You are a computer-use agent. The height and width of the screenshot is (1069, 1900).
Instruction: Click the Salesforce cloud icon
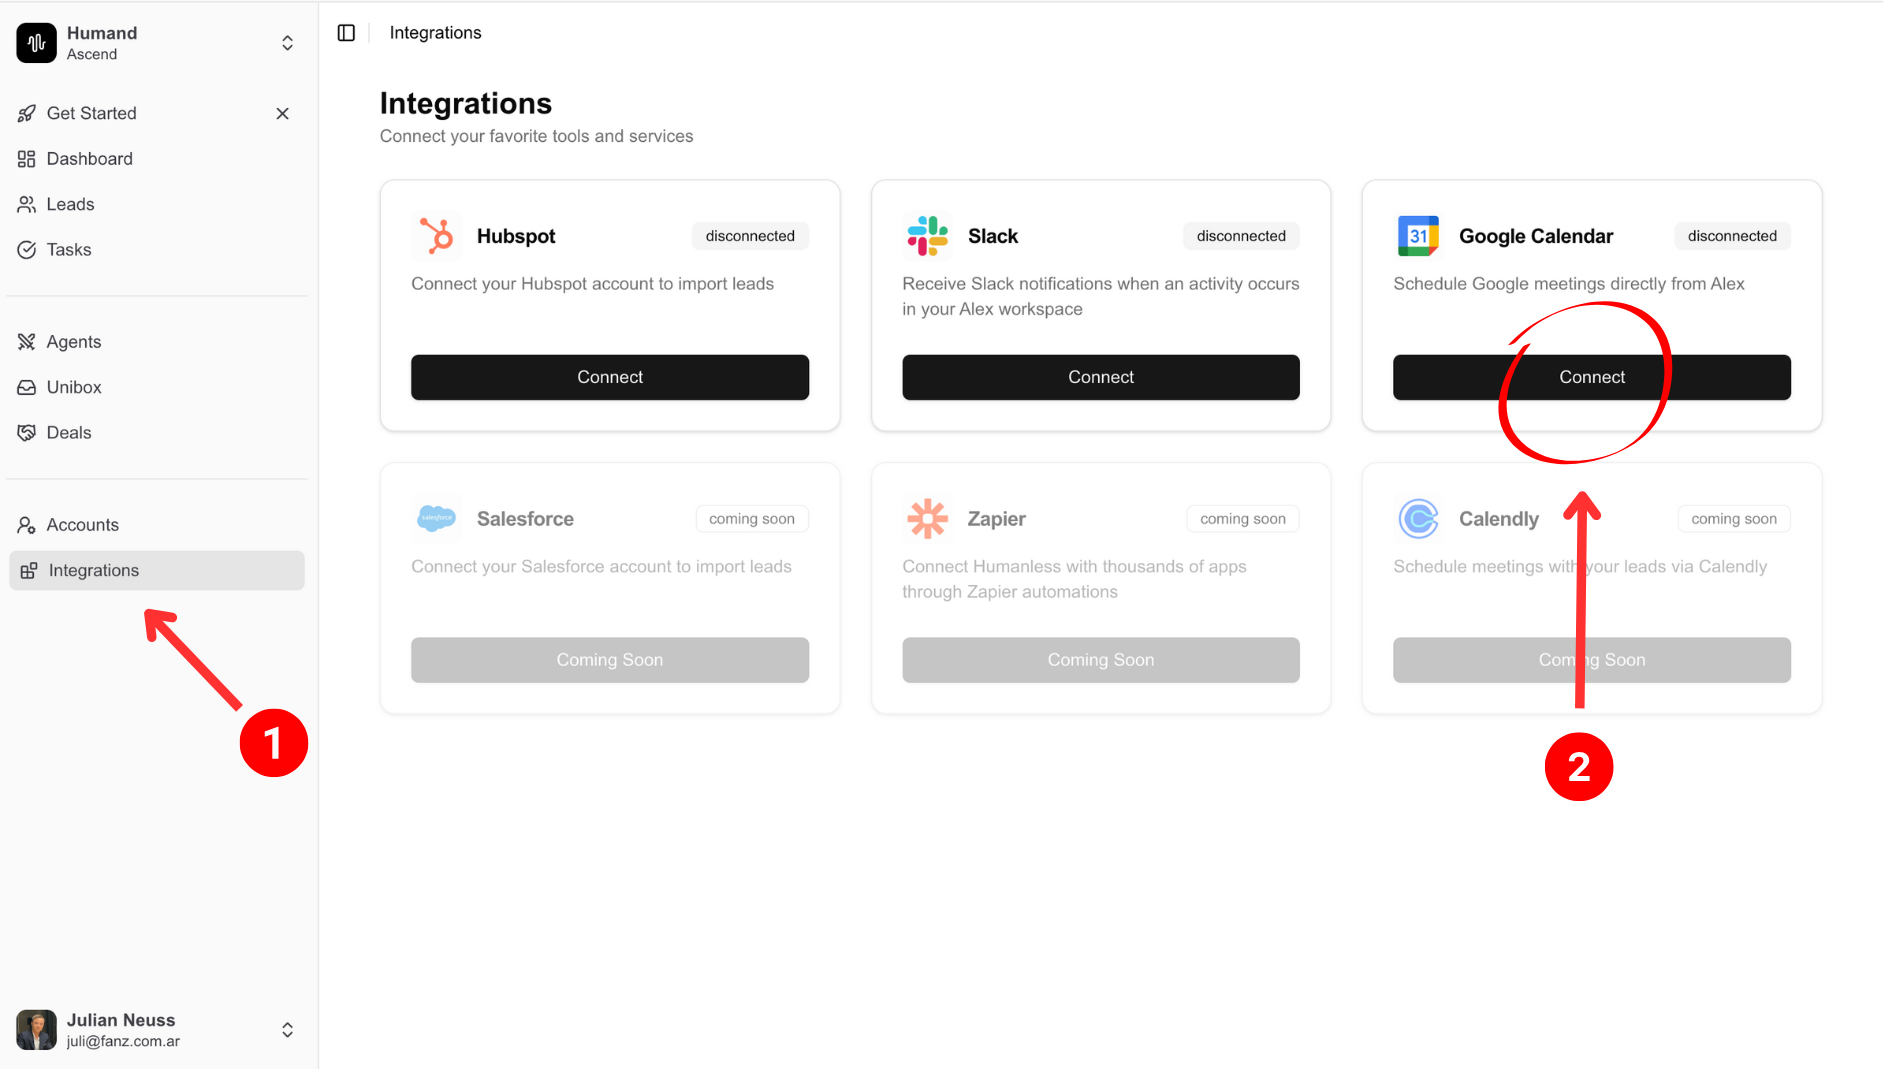436,518
